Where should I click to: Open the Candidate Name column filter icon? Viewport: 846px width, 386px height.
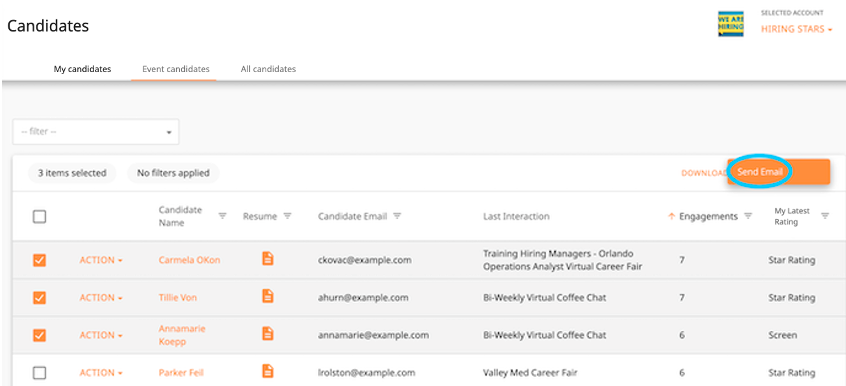(222, 216)
